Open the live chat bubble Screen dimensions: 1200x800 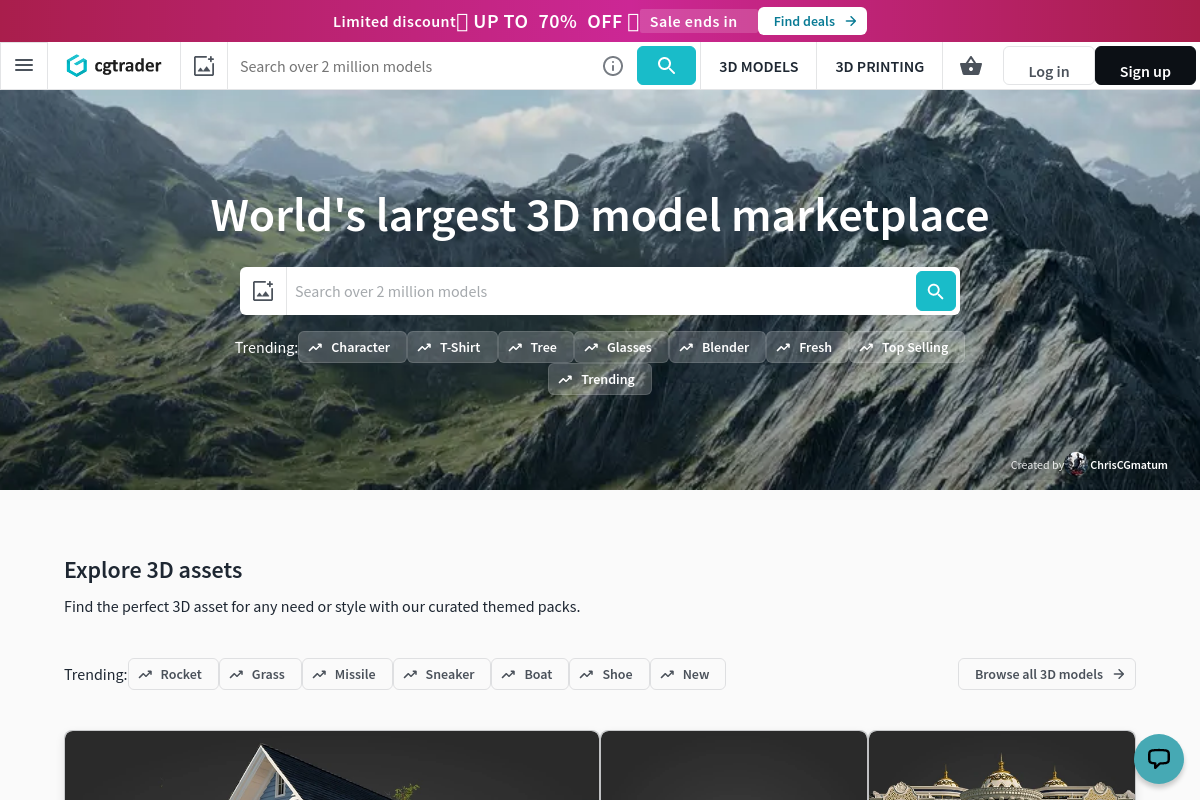click(1159, 758)
